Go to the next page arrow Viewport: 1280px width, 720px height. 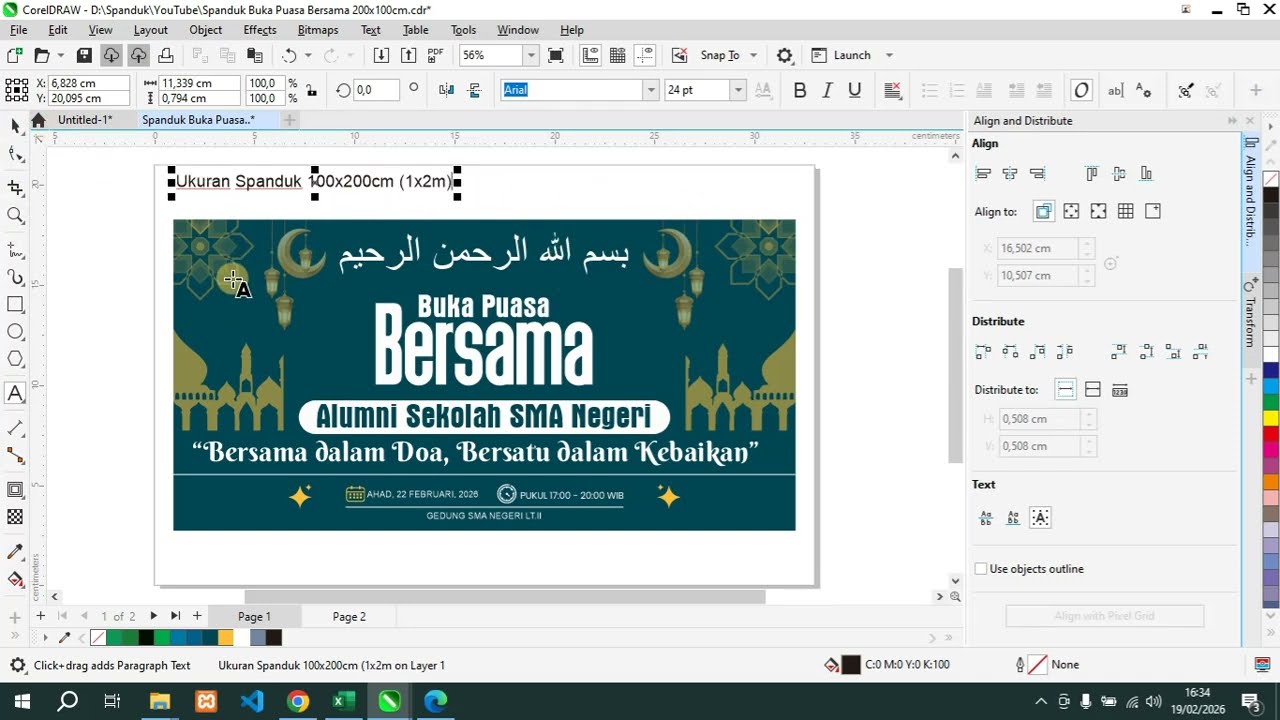pos(153,616)
